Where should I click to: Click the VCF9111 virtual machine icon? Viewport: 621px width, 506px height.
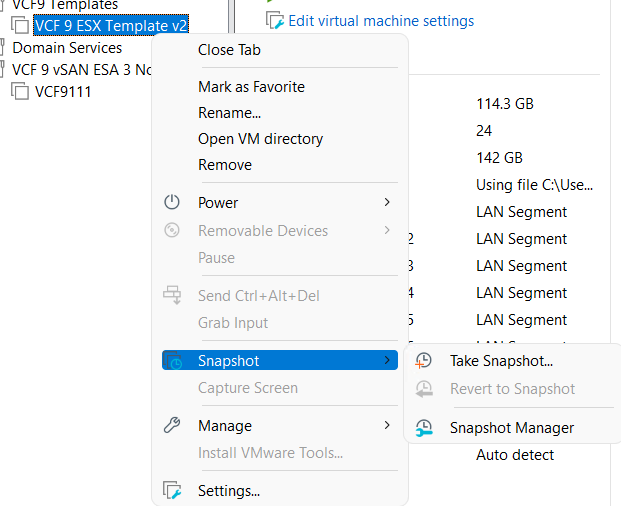pos(20,92)
